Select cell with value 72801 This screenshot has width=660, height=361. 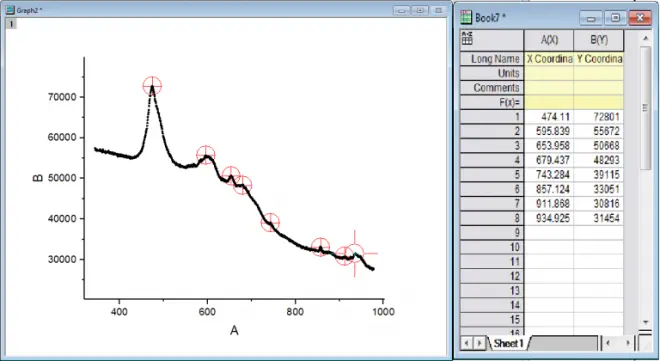click(599, 117)
